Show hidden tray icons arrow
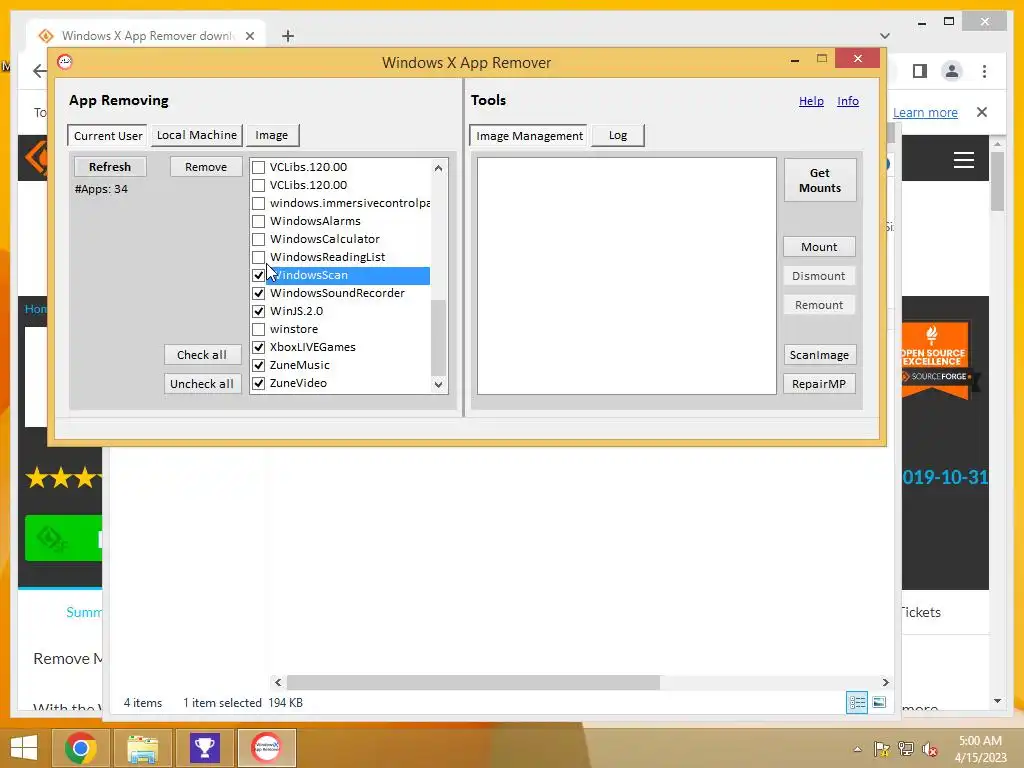 pyautogui.click(x=857, y=749)
